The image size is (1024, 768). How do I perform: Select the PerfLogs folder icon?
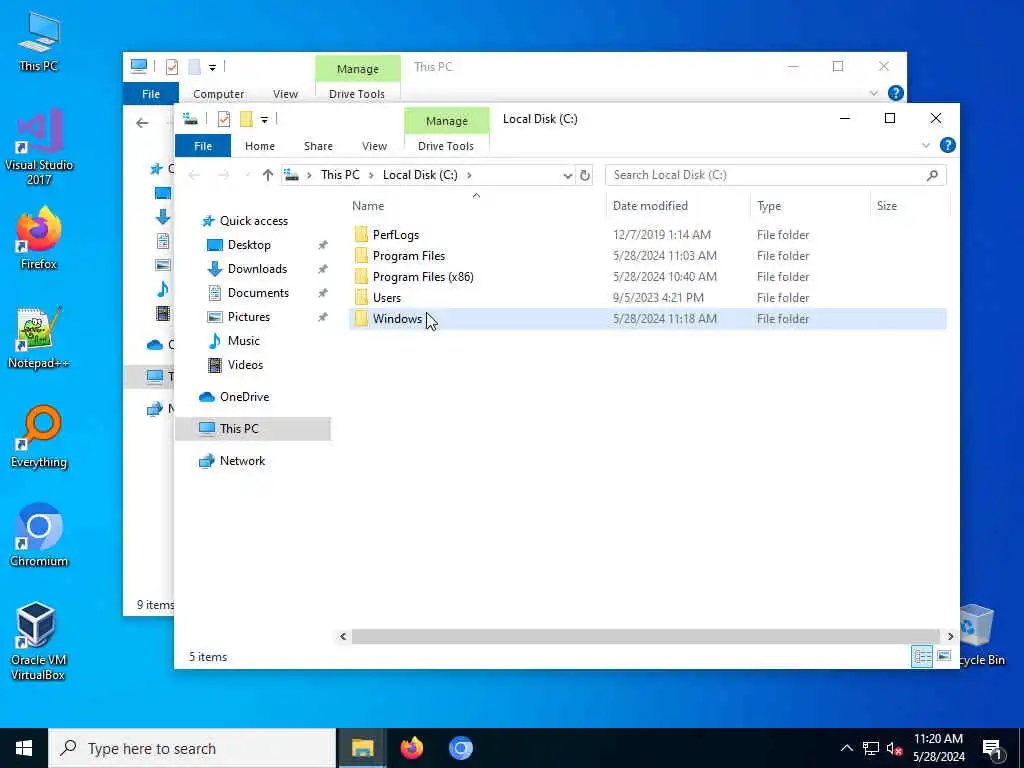(x=361, y=234)
